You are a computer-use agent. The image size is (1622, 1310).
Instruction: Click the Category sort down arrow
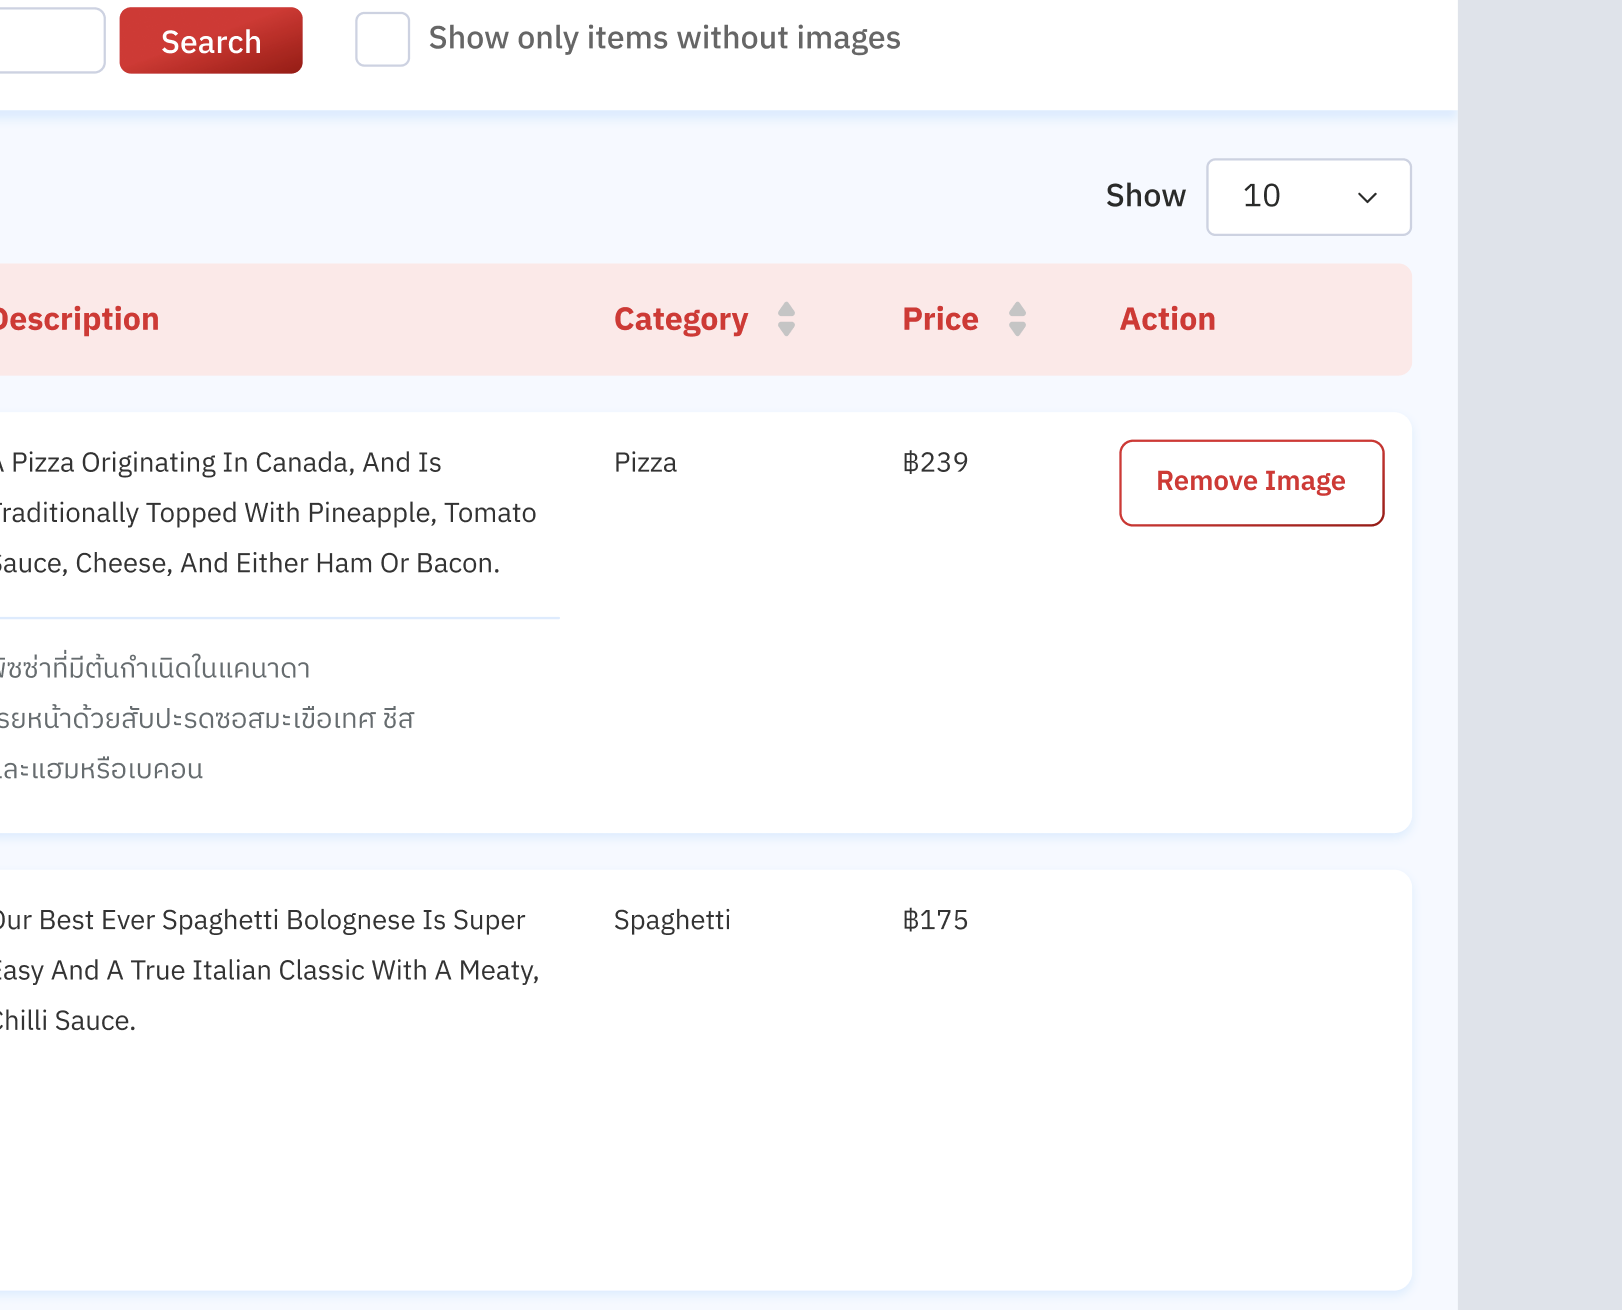tap(786, 329)
